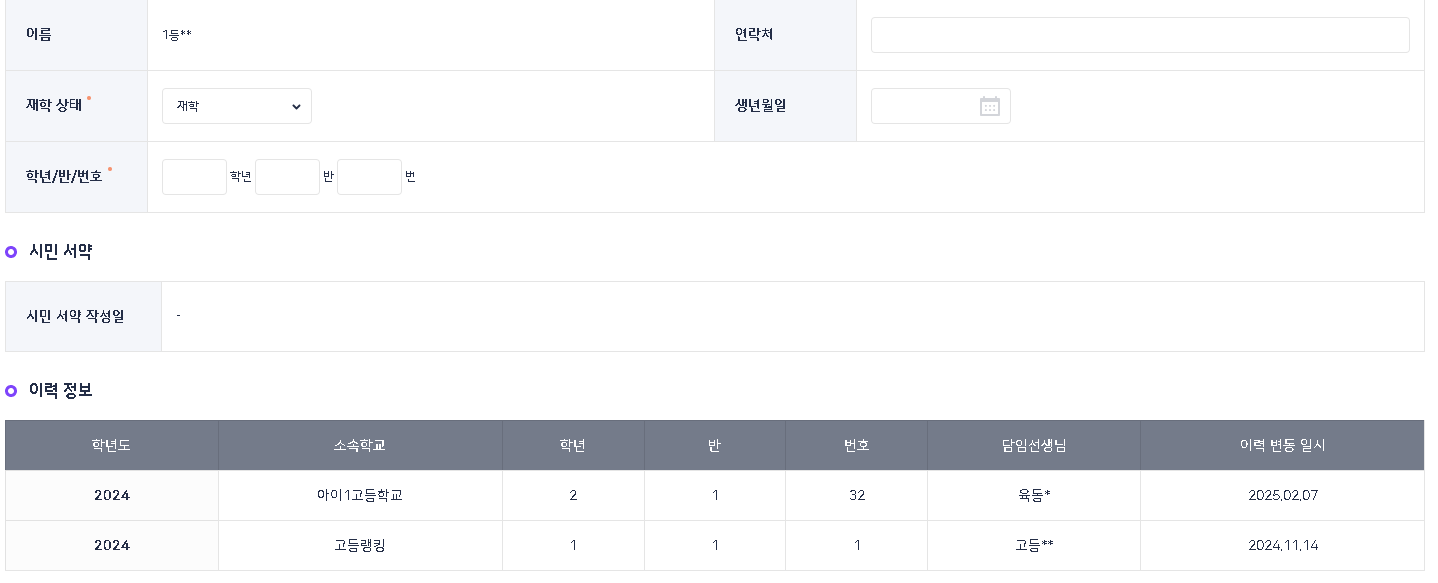
Task: Click the student name 1등** value
Action: click(177, 35)
